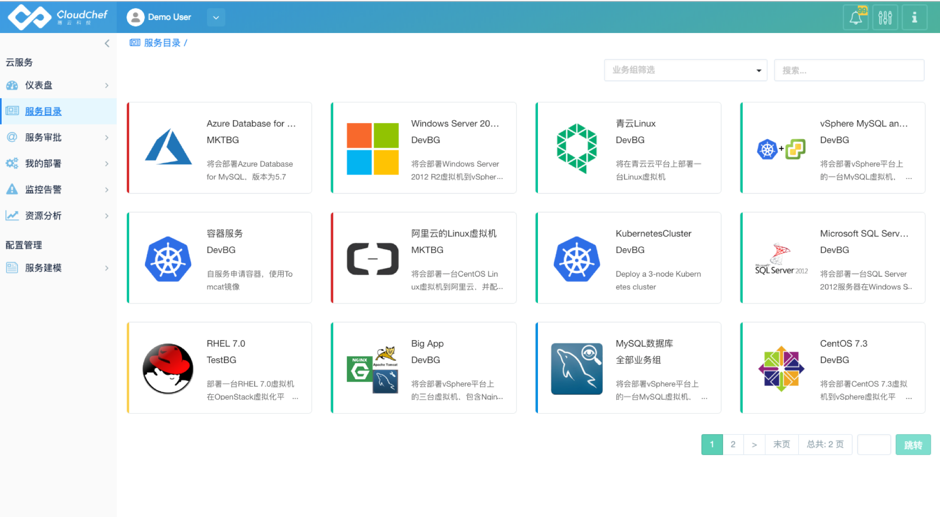Screen dimensions: 940x517
Task: Click the 我的部署 gears icon
Action: click(12, 163)
